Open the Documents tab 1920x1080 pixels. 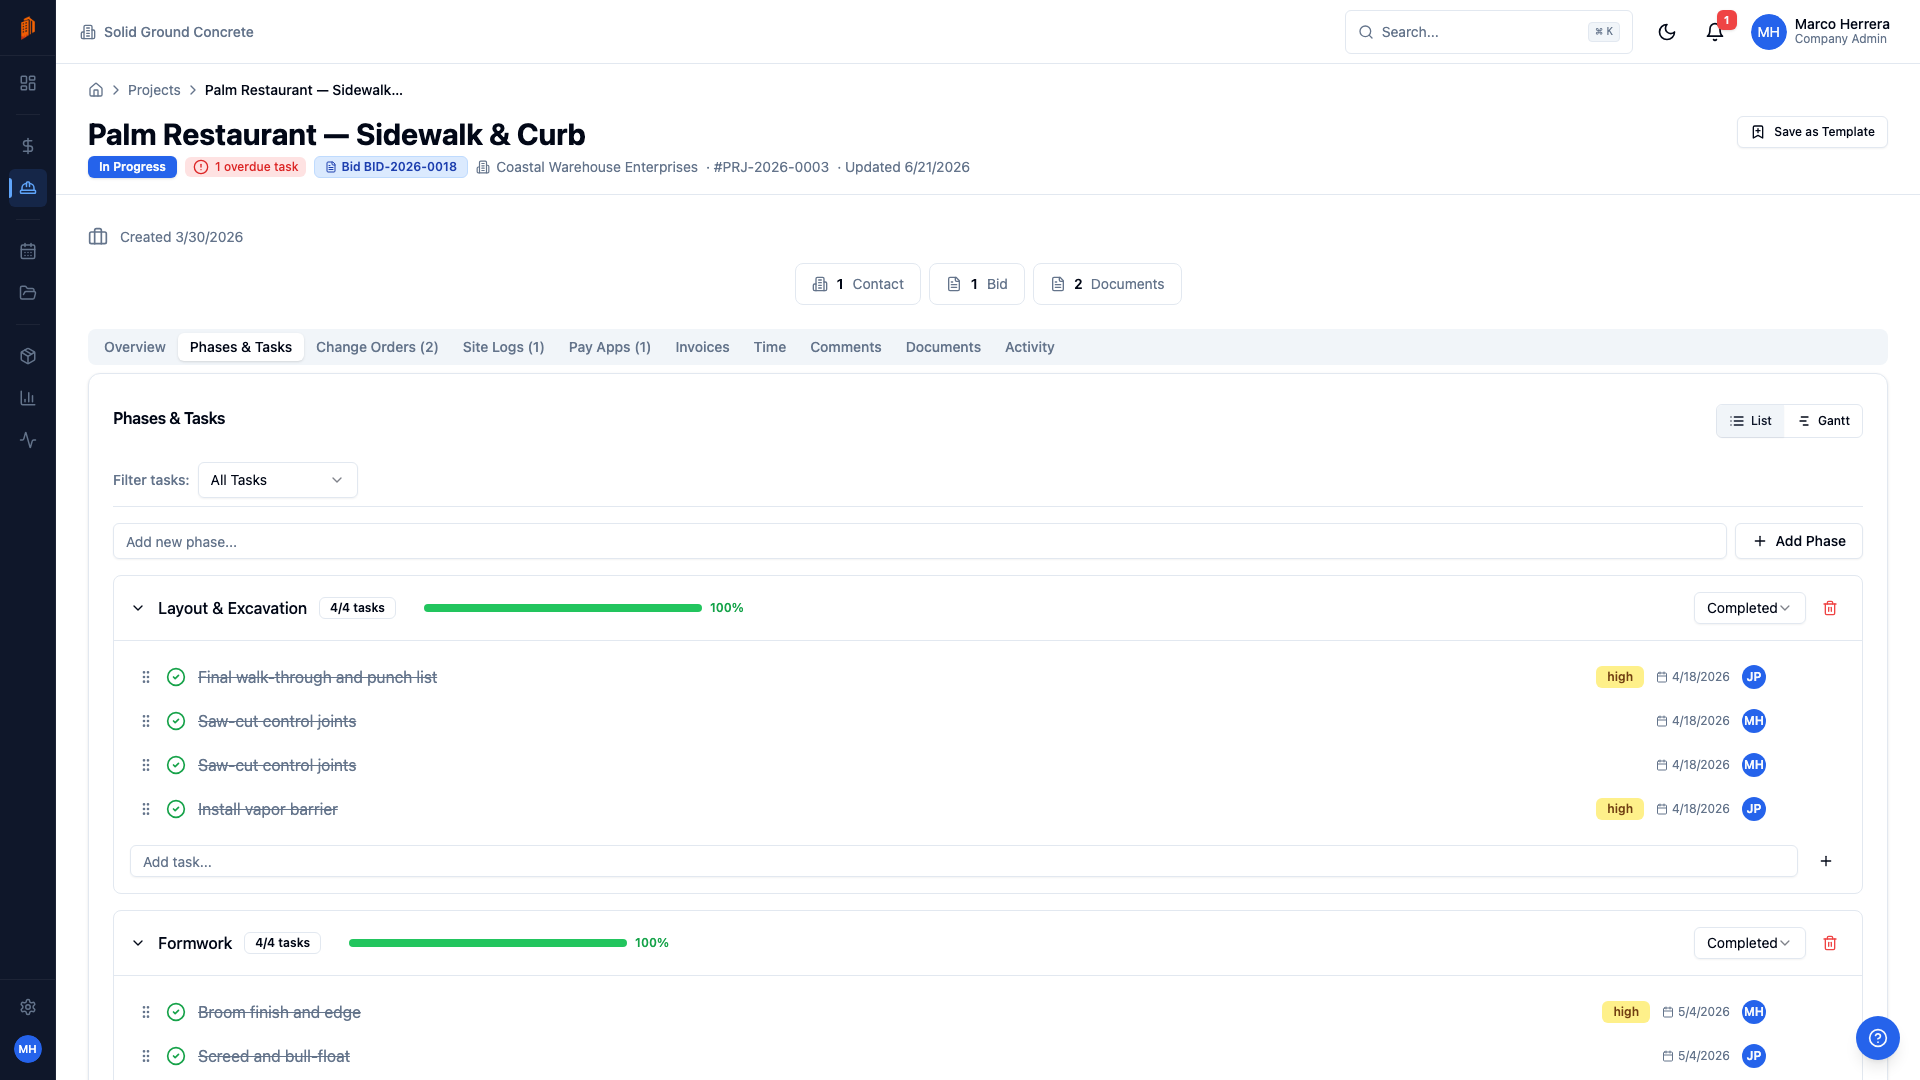click(943, 347)
